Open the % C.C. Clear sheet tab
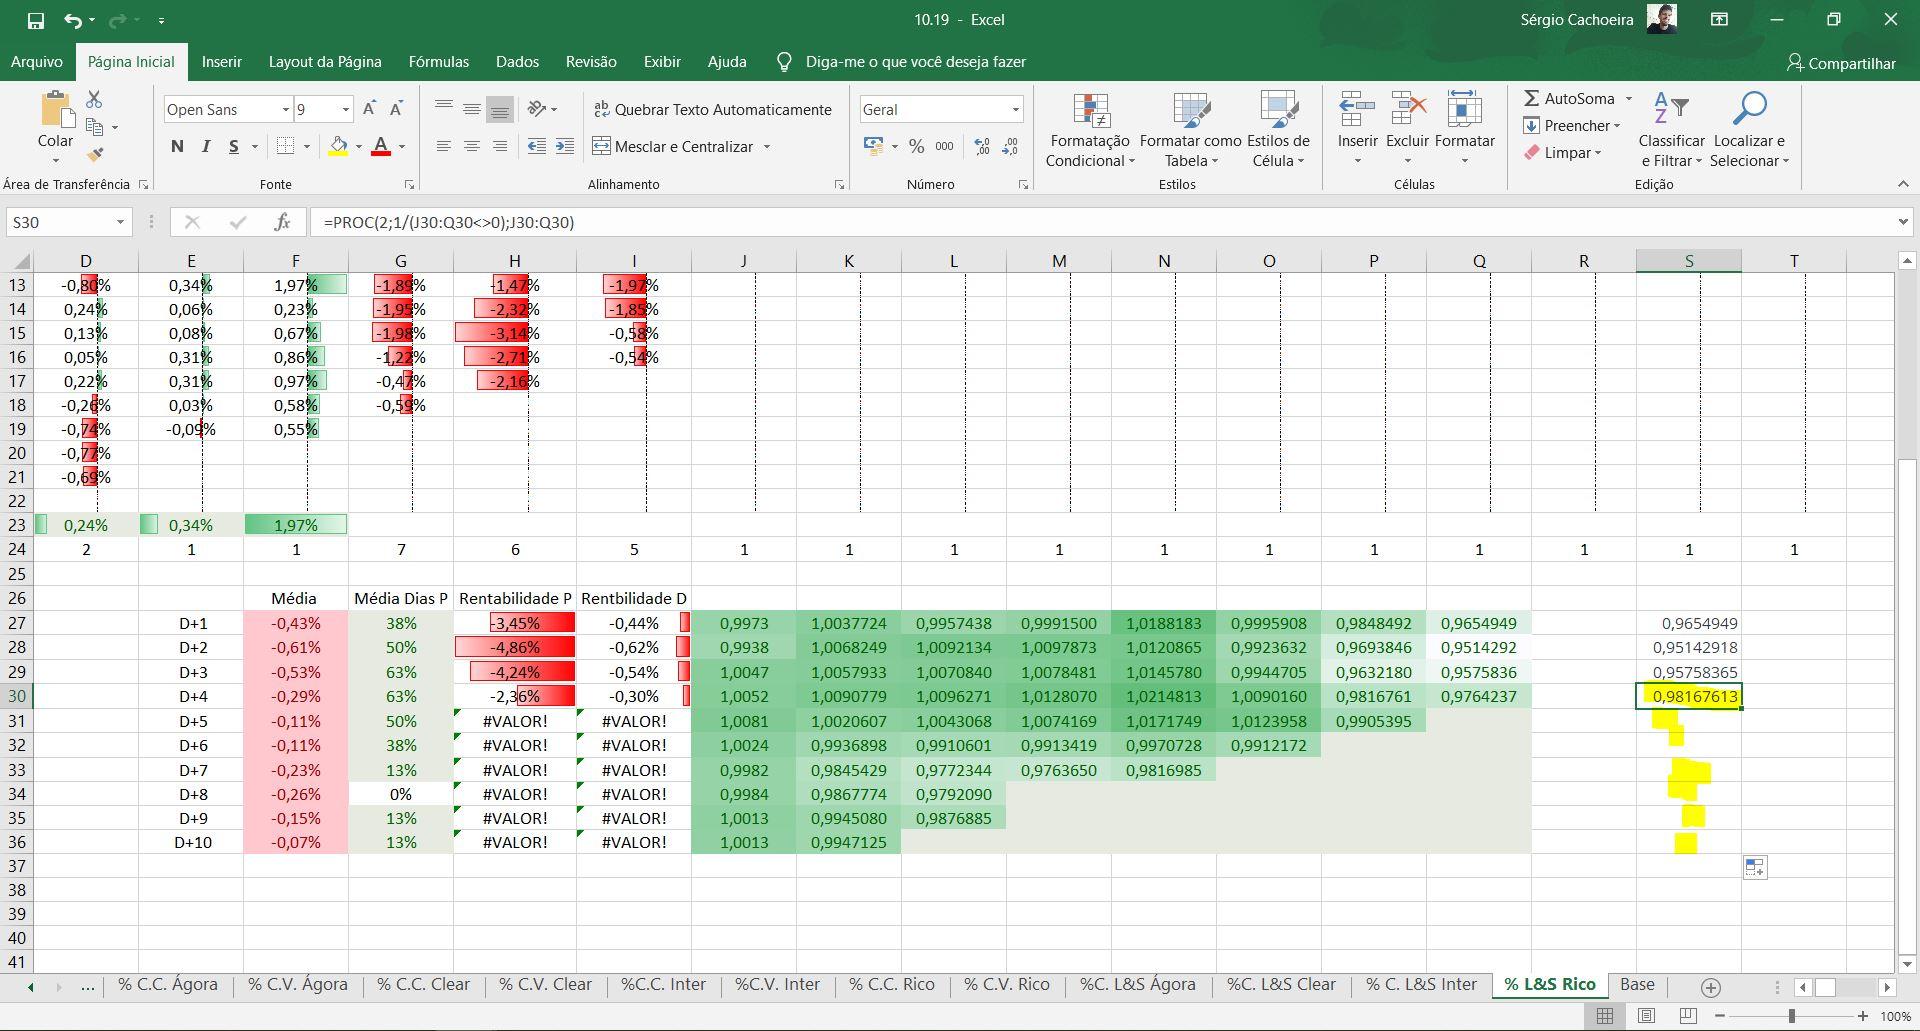Viewport: 1920px width, 1031px height. tap(423, 984)
